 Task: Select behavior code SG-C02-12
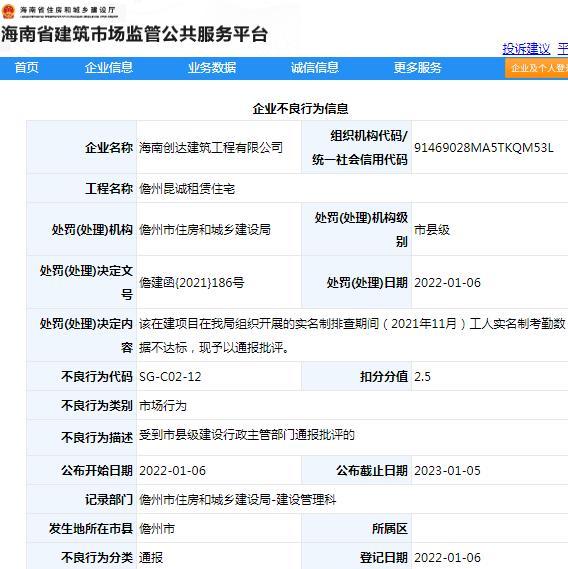point(170,377)
